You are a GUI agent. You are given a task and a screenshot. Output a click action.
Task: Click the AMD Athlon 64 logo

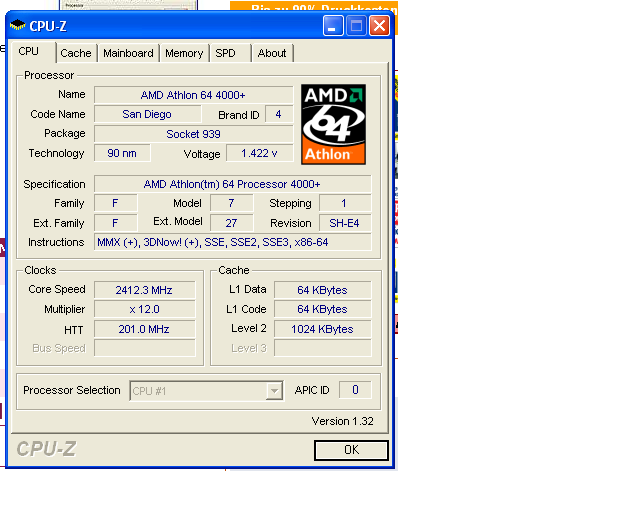tap(333, 124)
